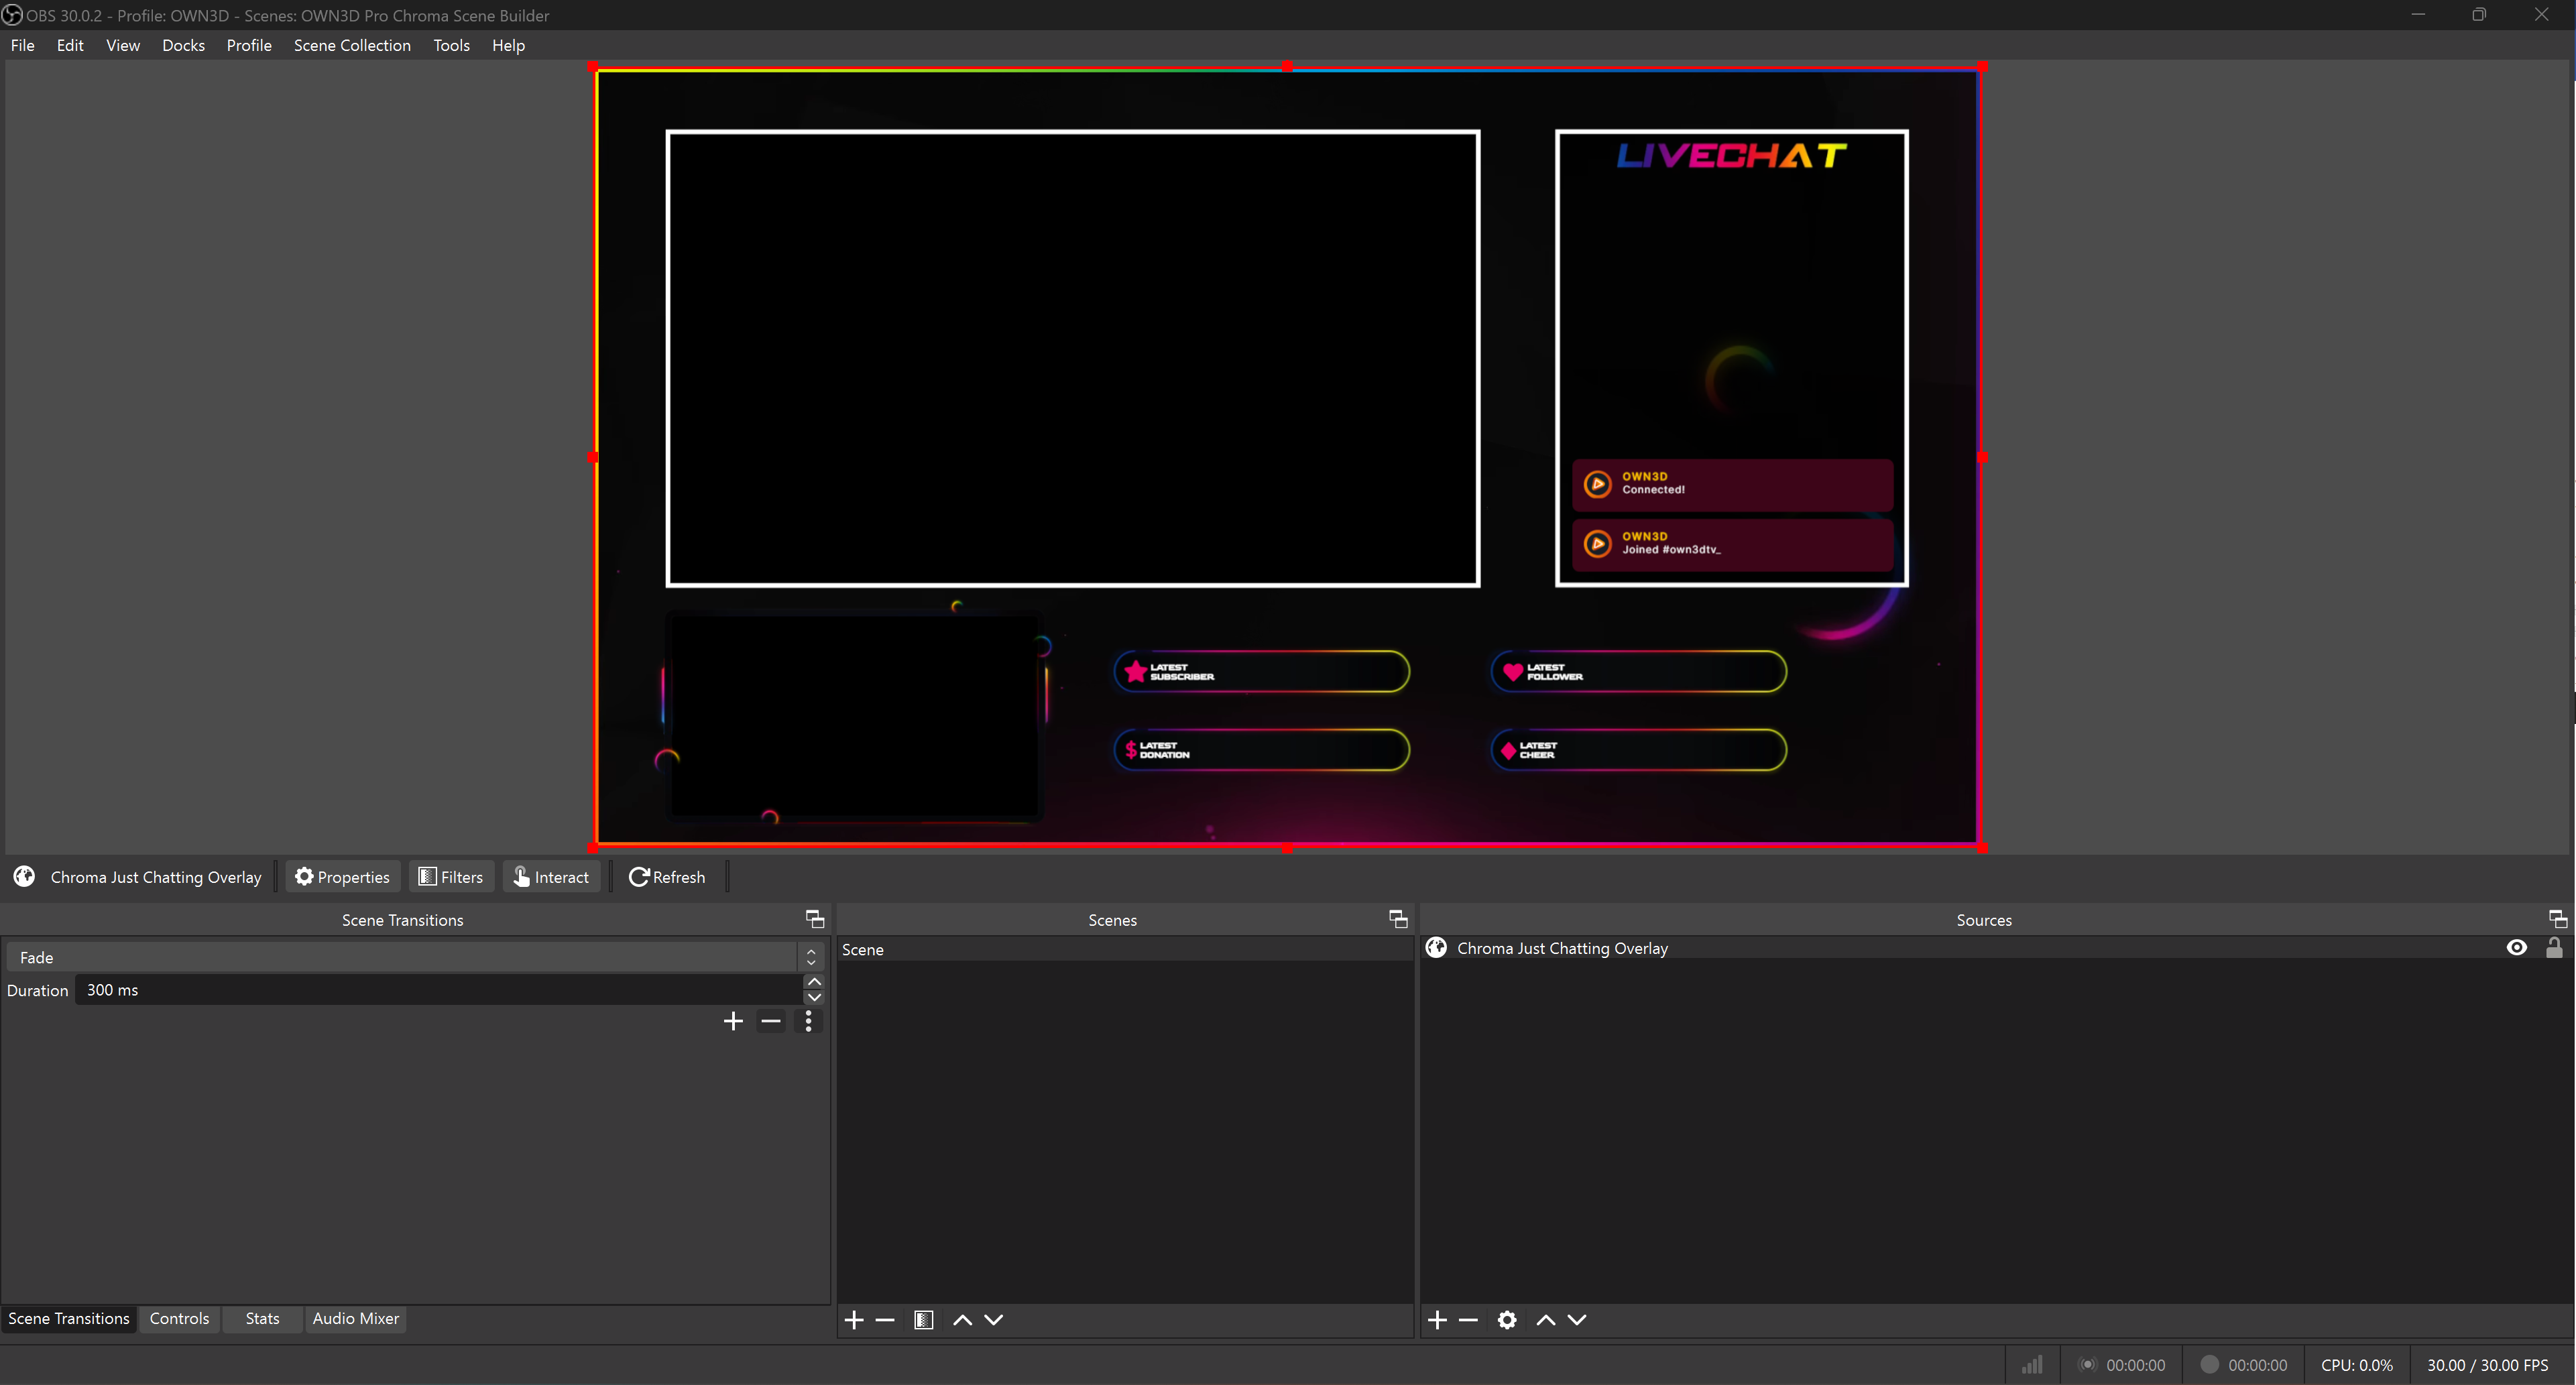This screenshot has width=2576, height=1385.
Task: Click the Interact button
Action: pos(551,877)
